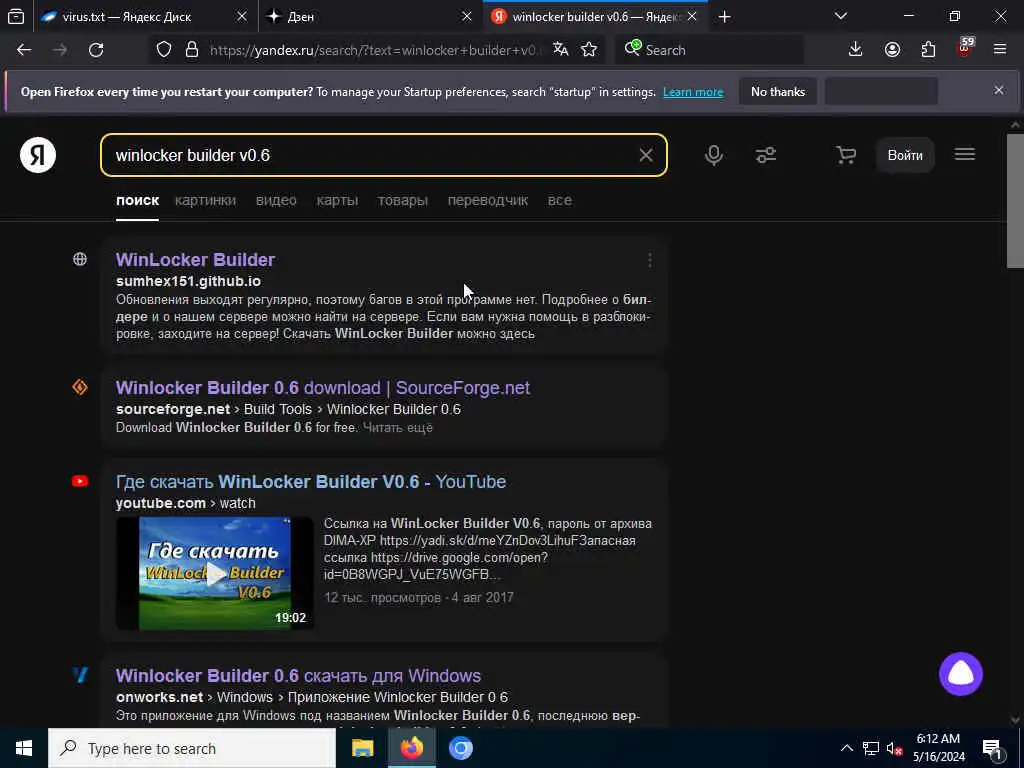Open the Firefox account icon
The height and width of the screenshot is (768, 1024).
(x=892, y=50)
